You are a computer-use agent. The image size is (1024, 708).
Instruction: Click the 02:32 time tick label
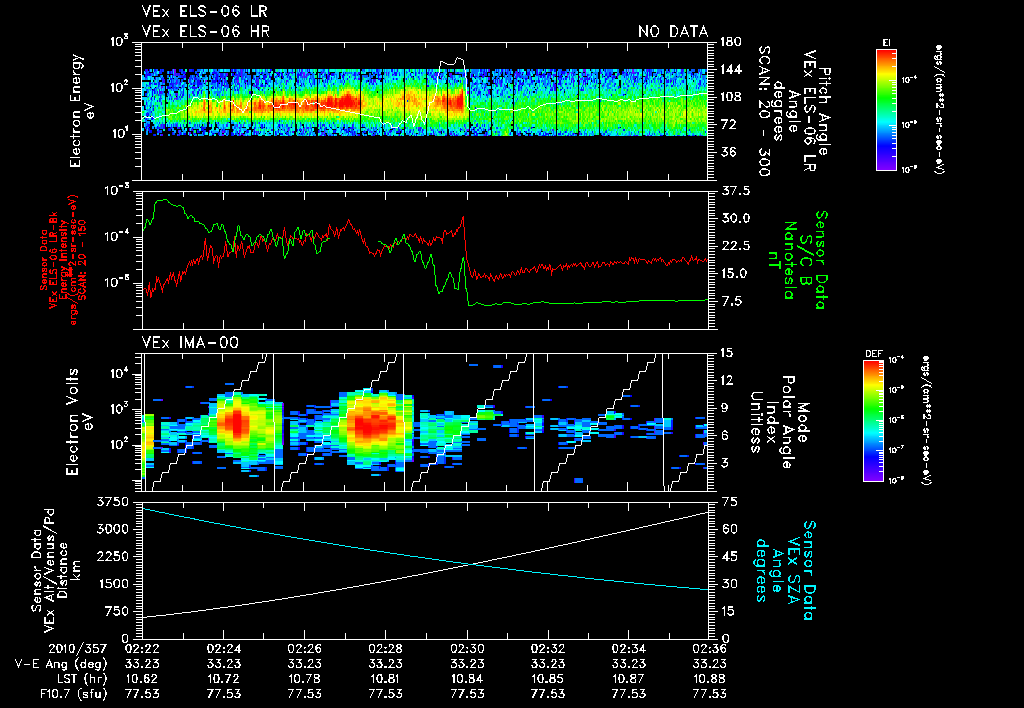[547, 649]
